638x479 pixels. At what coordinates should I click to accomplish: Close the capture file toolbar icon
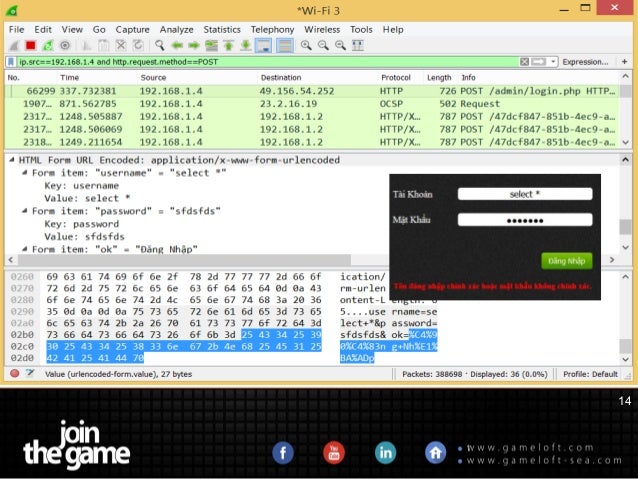click(x=121, y=46)
